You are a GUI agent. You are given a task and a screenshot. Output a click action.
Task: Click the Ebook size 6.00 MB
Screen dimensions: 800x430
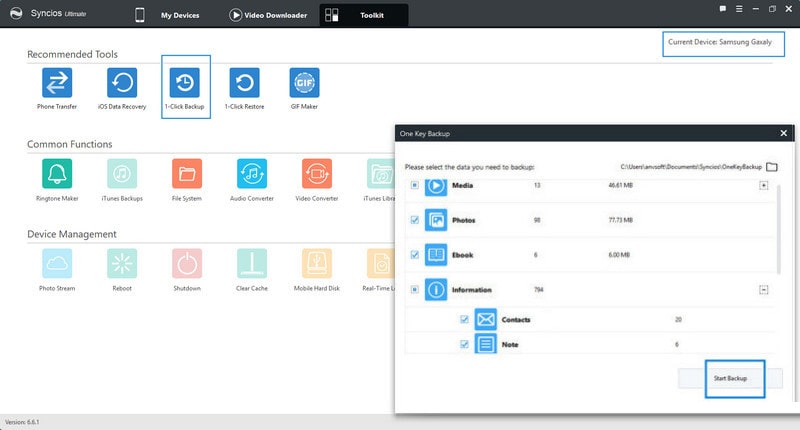pos(619,255)
